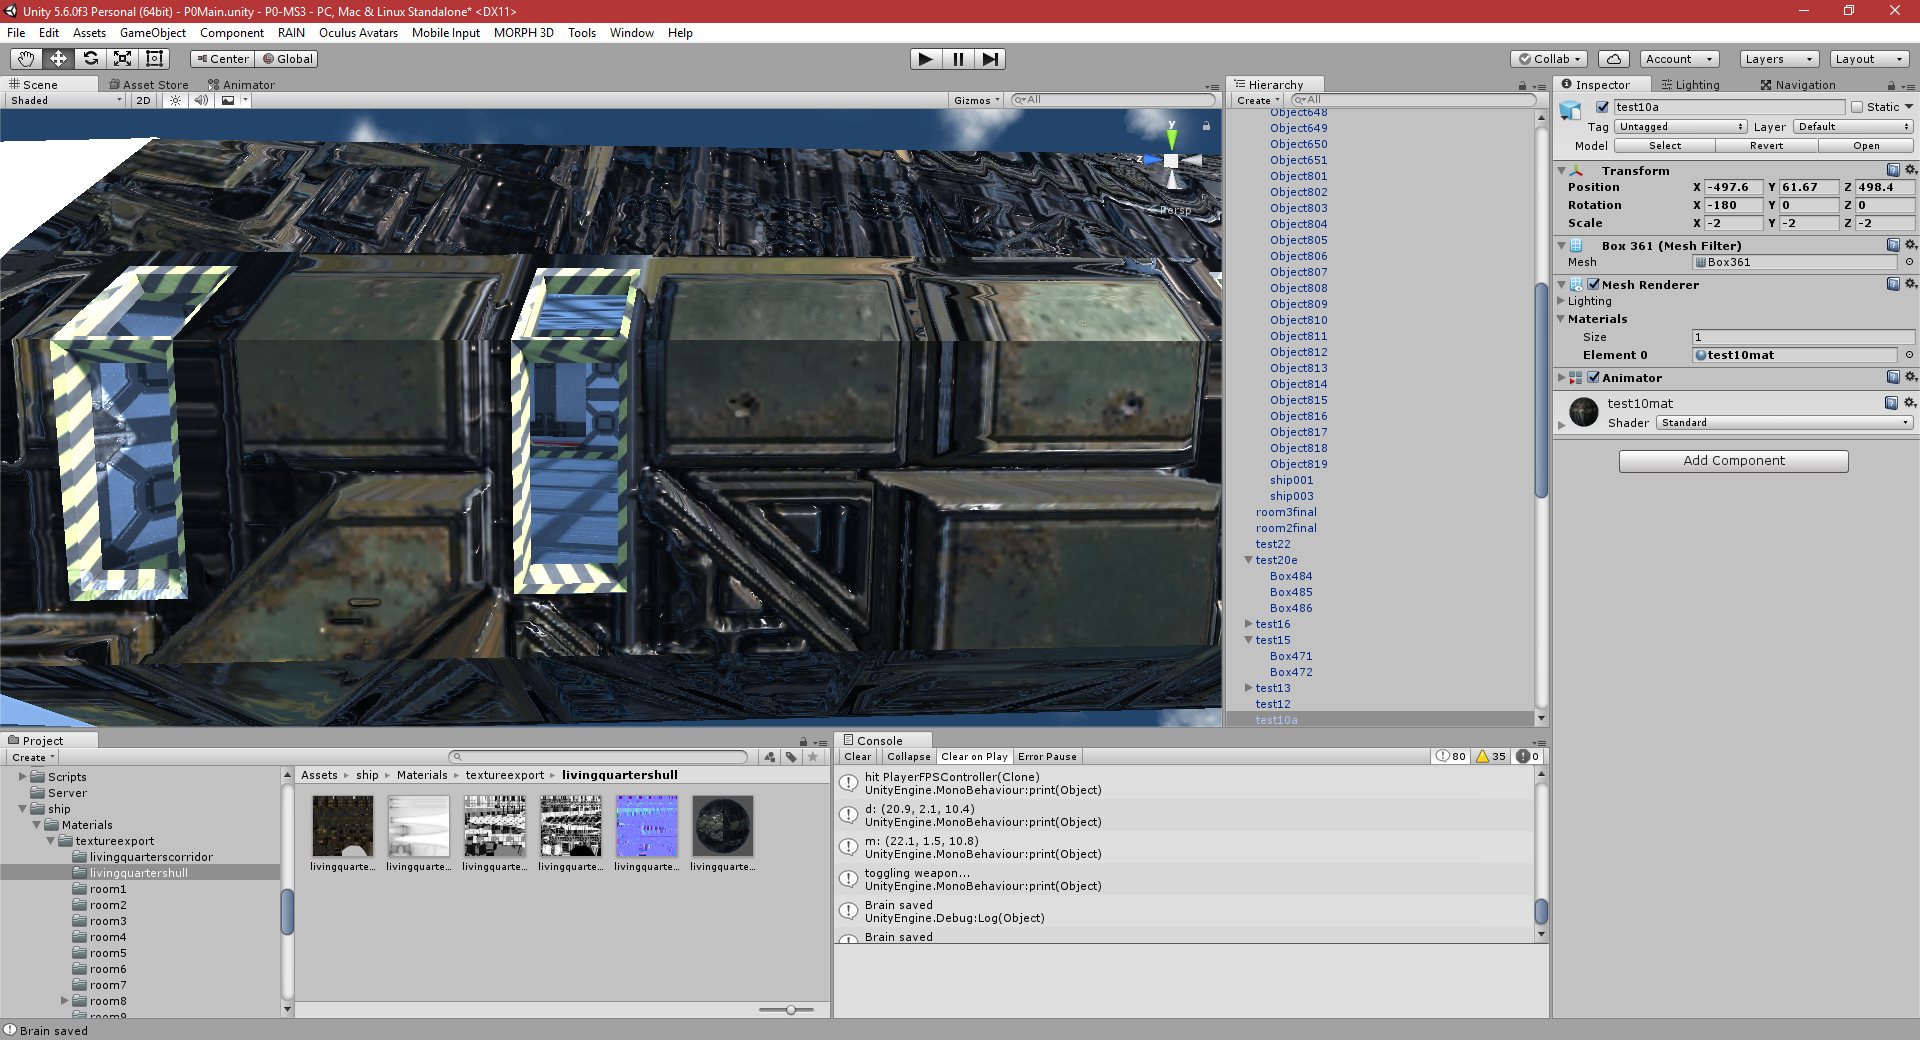This screenshot has width=1920, height=1040.
Task: Open the GameObject menu
Action: [x=152, y=33]
